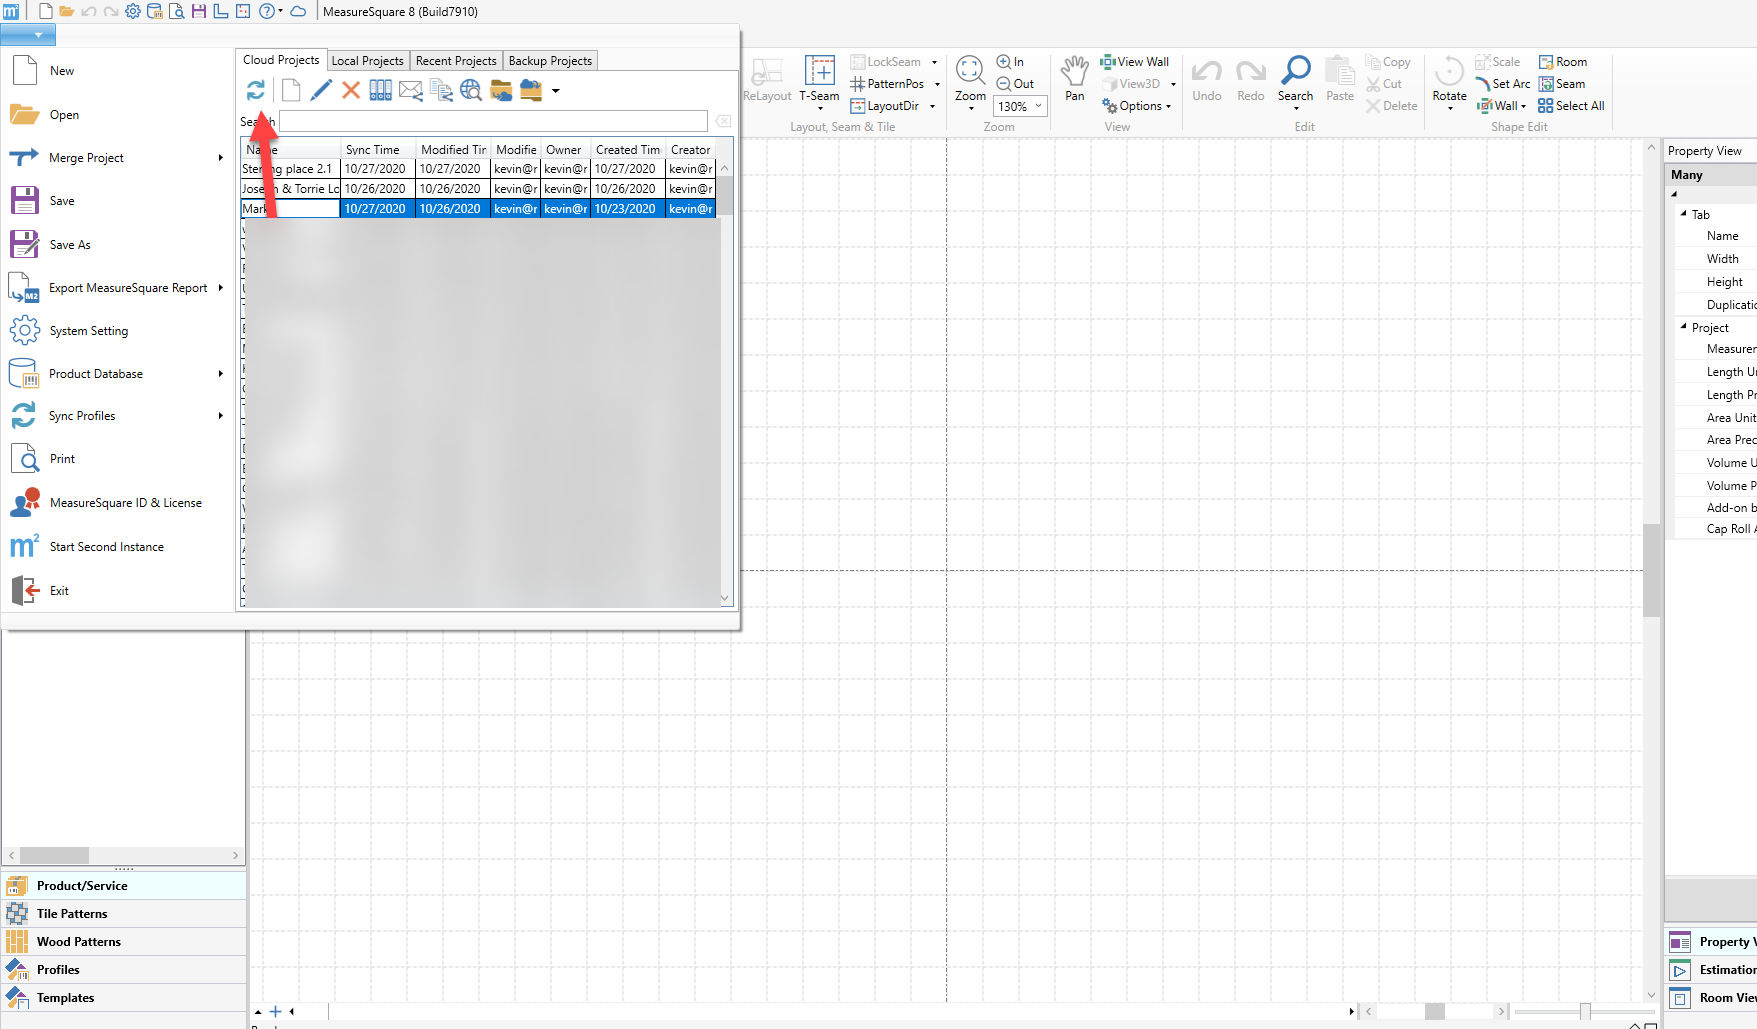The width and height of the screenshot is (1757, 1029).
Task: Click the binders archive icon
Action: [x=381, y=91]
